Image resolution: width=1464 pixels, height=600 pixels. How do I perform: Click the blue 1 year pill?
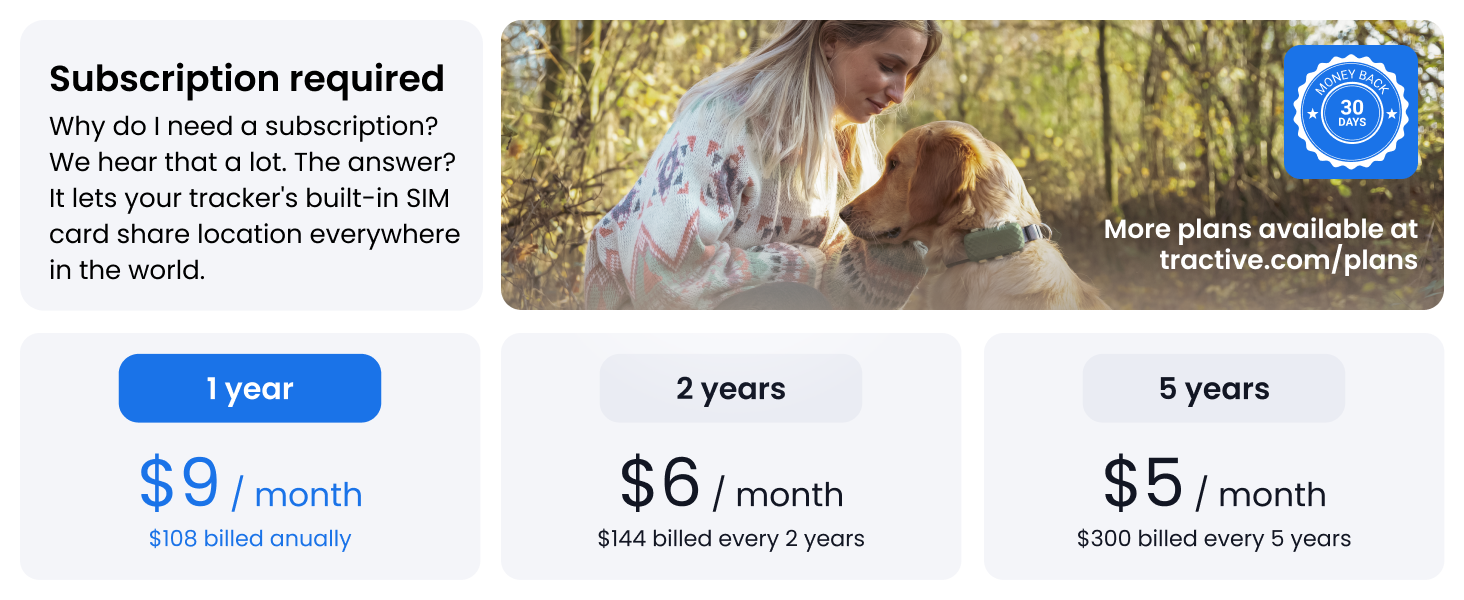click(249, 388)
